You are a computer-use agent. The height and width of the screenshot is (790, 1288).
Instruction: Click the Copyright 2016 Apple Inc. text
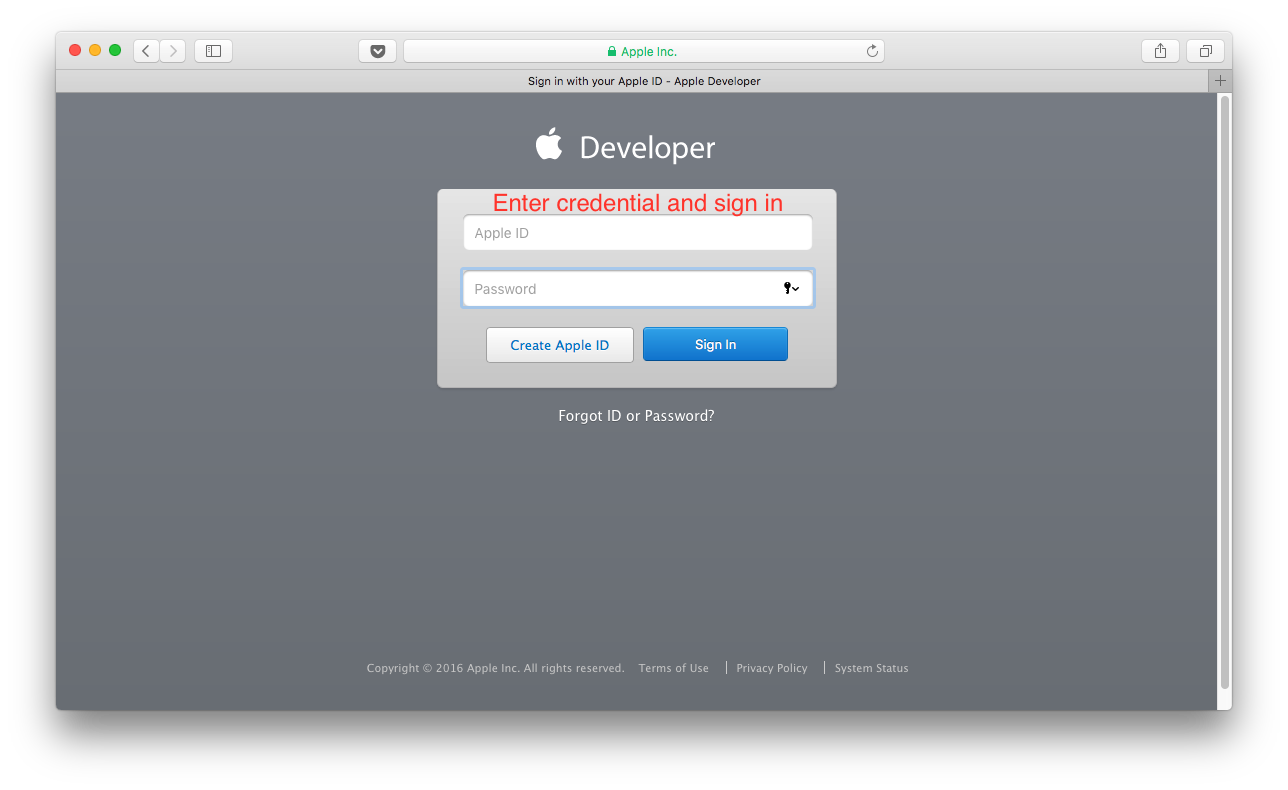click(x=496, y=668)
